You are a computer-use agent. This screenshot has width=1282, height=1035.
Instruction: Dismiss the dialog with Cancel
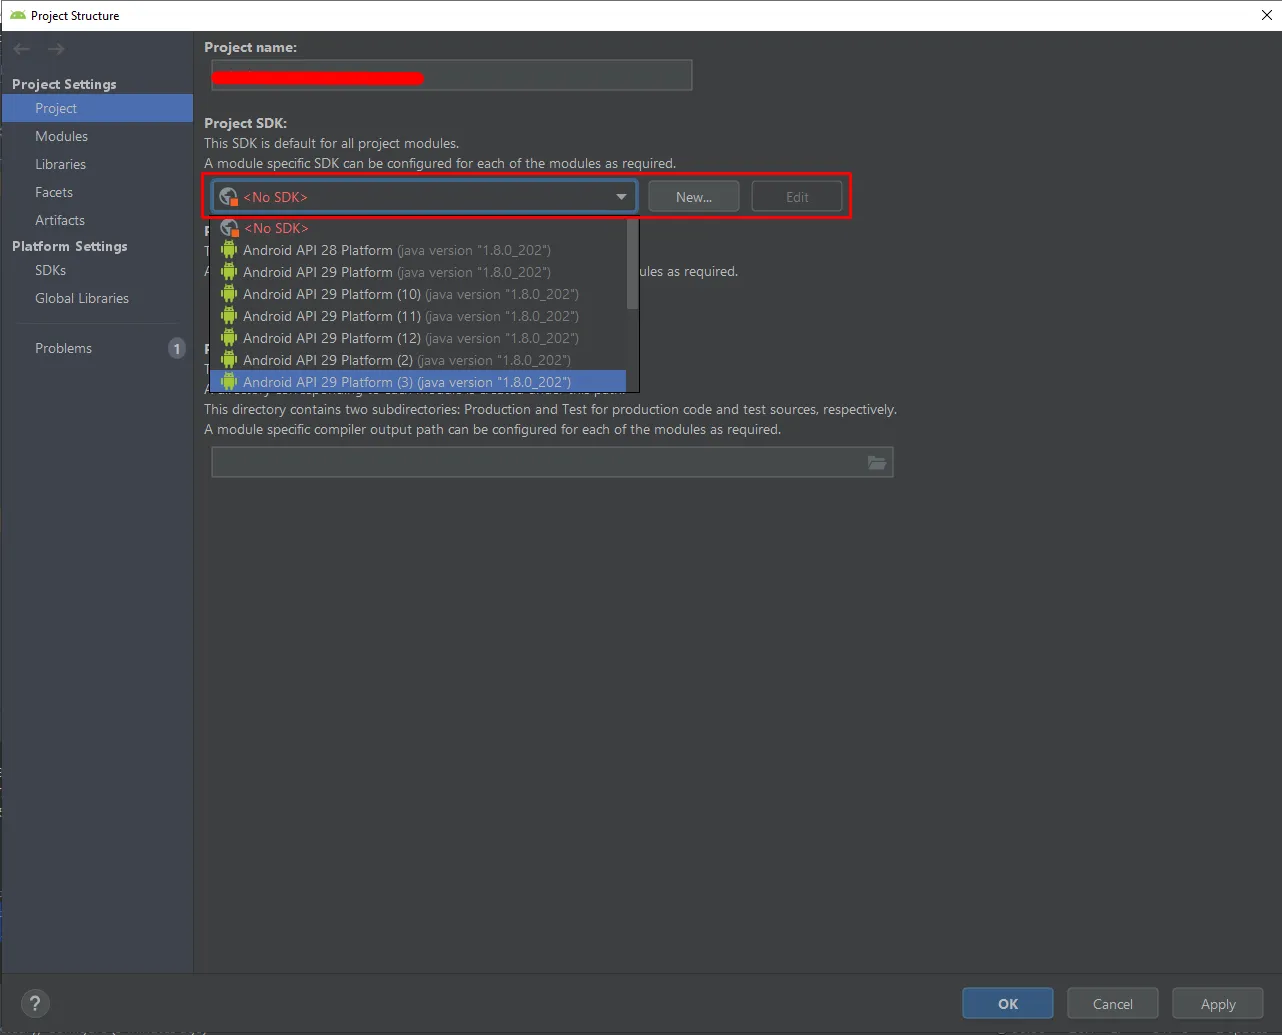pyautogui.click(x=1113, y=1004)
